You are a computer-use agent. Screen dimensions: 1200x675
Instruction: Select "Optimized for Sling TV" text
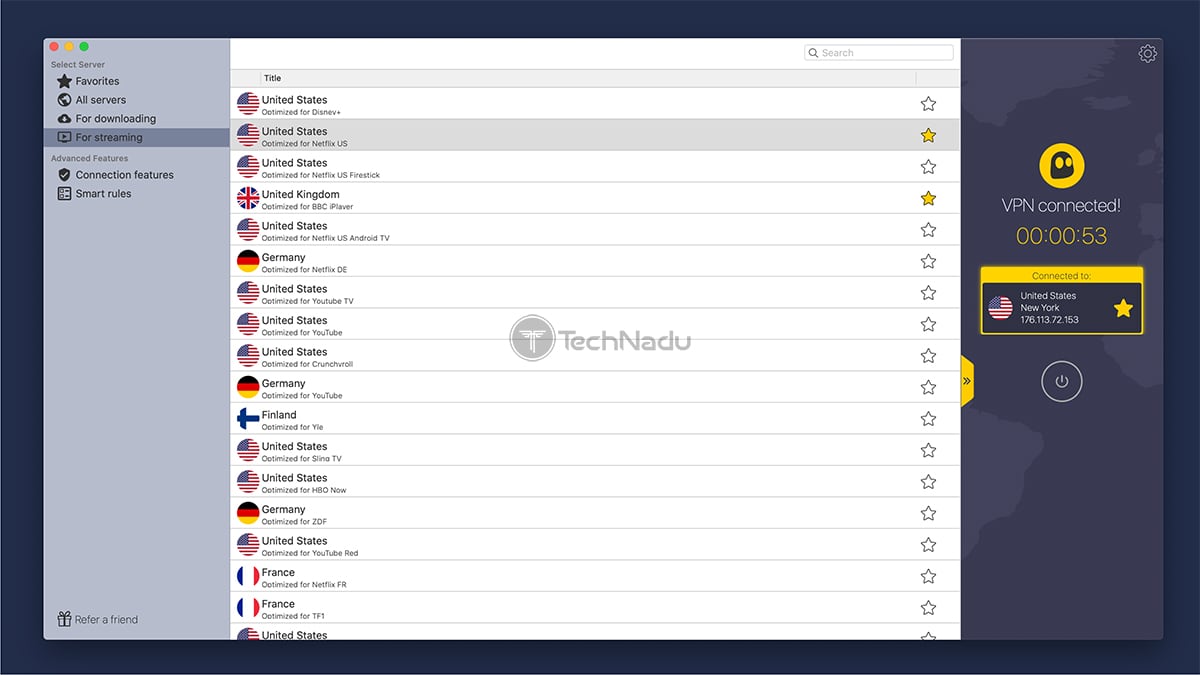point(302,459)
